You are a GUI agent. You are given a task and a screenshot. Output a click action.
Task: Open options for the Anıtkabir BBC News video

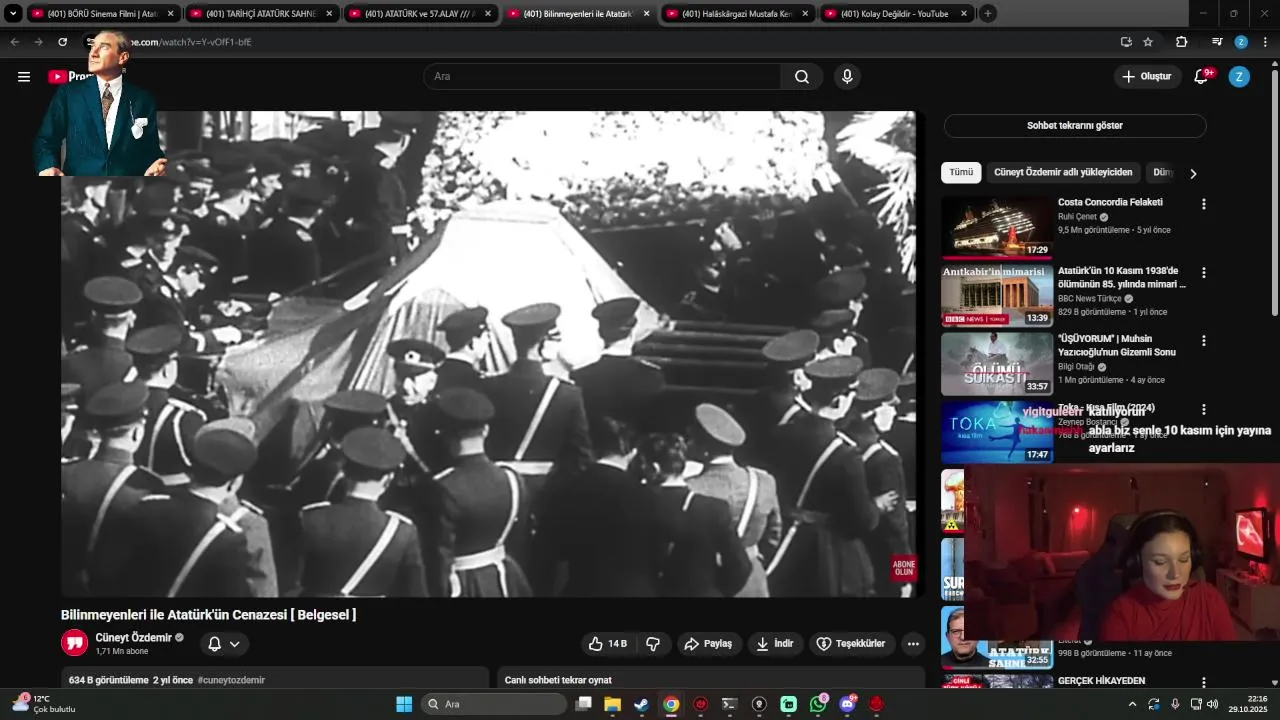(1204, 272)
